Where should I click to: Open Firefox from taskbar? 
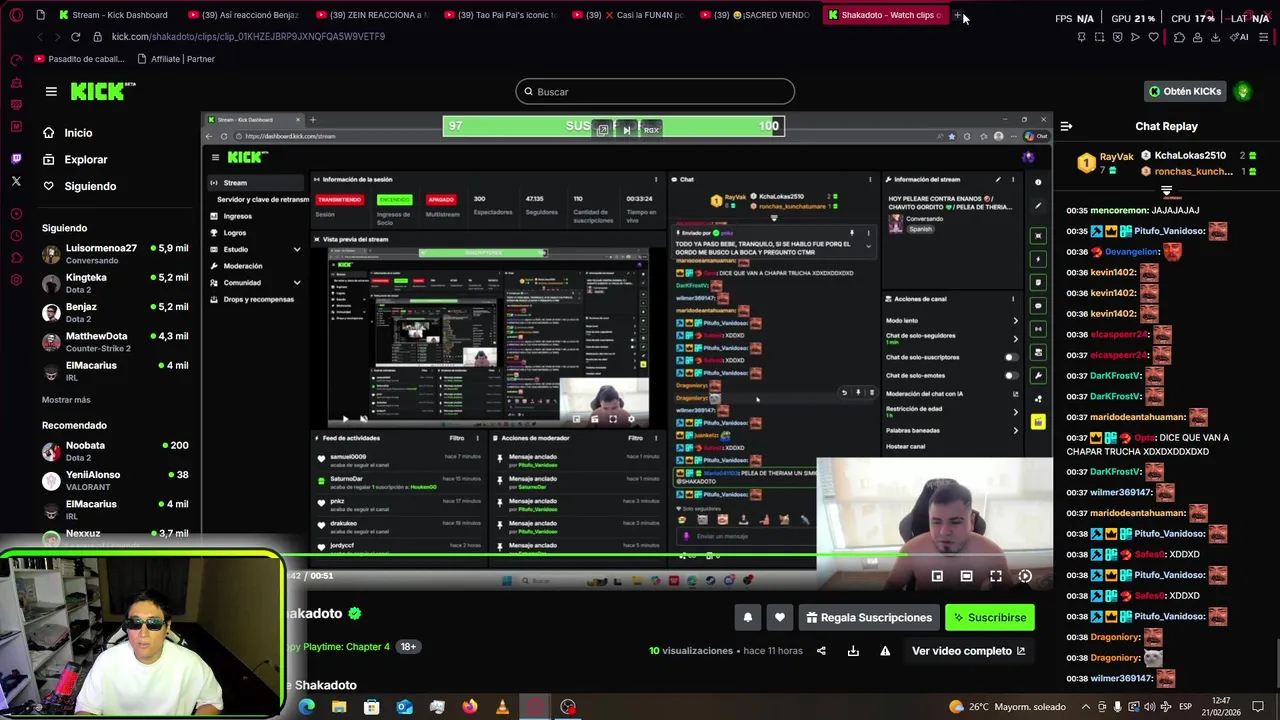[469, 707]
